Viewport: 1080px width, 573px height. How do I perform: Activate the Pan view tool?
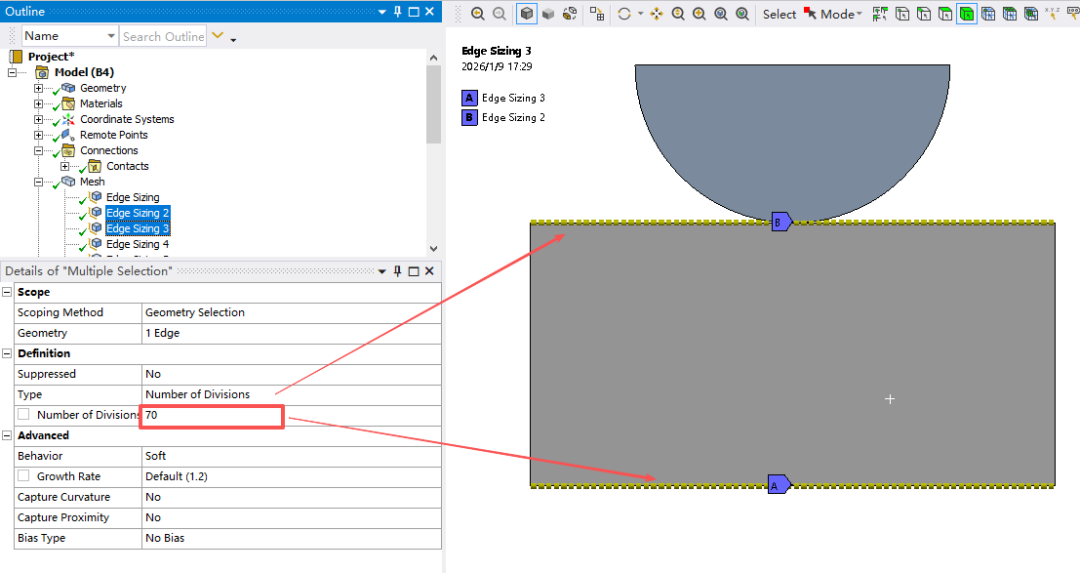(x=656, y=14)
